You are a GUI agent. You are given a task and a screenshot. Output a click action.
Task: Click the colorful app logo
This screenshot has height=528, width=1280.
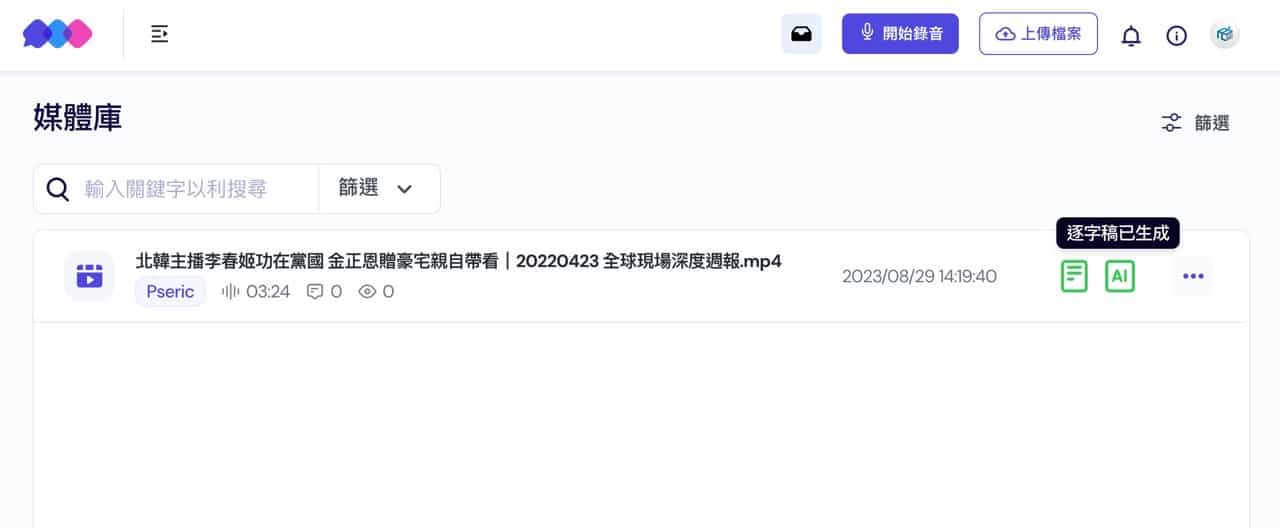tap(57, 34)
